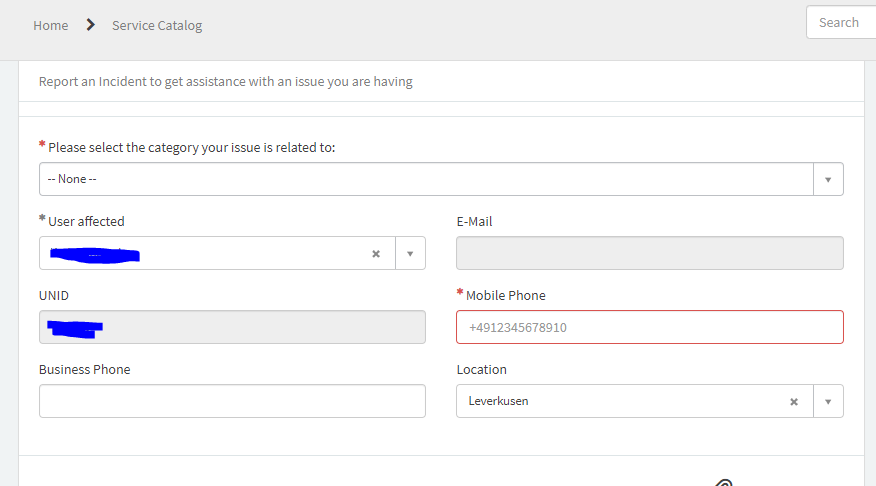Focus the Business Phone input
The height and width of the screenshot is (486, 876).
[x=232, y=401]
